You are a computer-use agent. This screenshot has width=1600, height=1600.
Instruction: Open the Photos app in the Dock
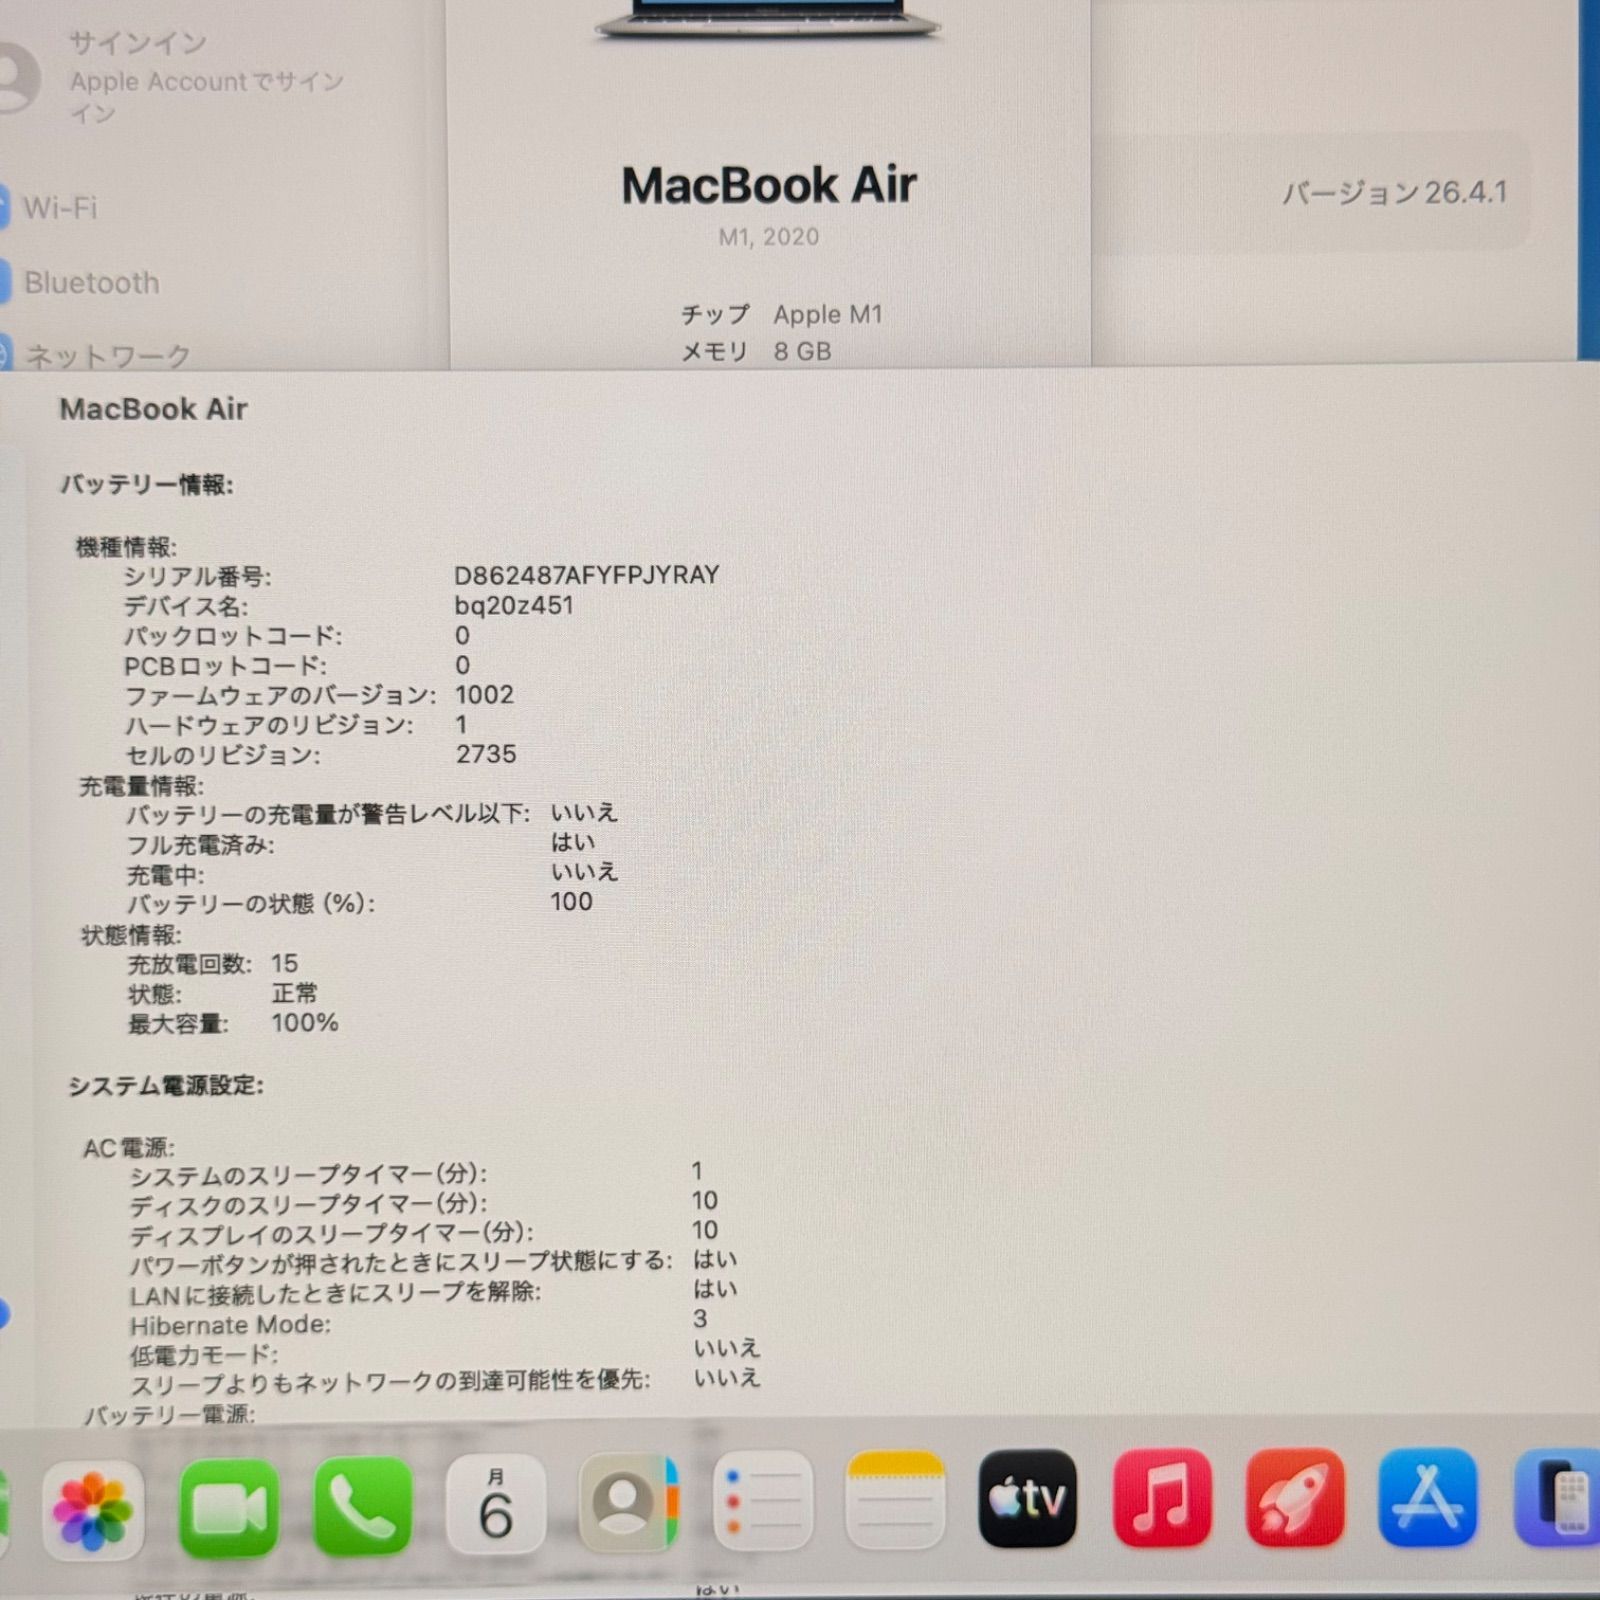coord(92,1509)
